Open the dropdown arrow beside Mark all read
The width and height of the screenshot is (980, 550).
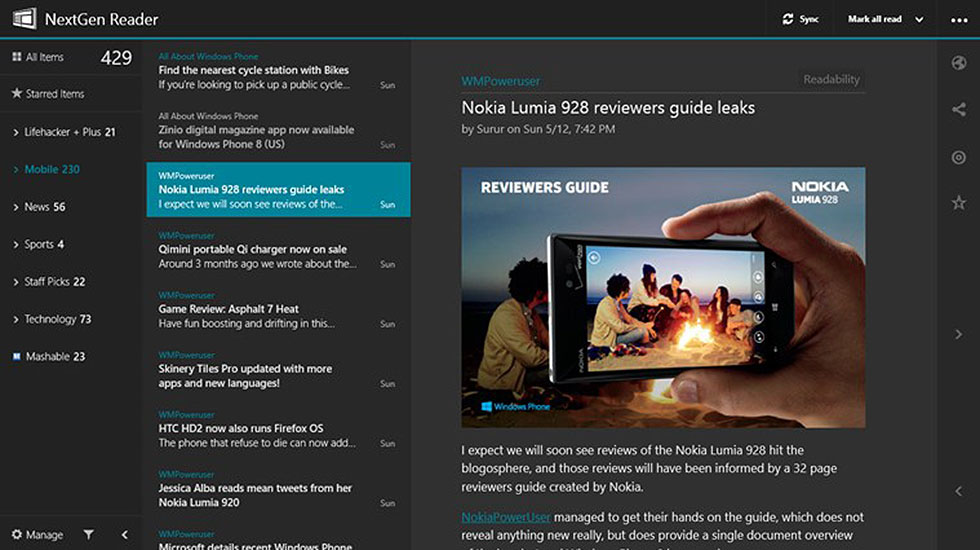point(919,19)
